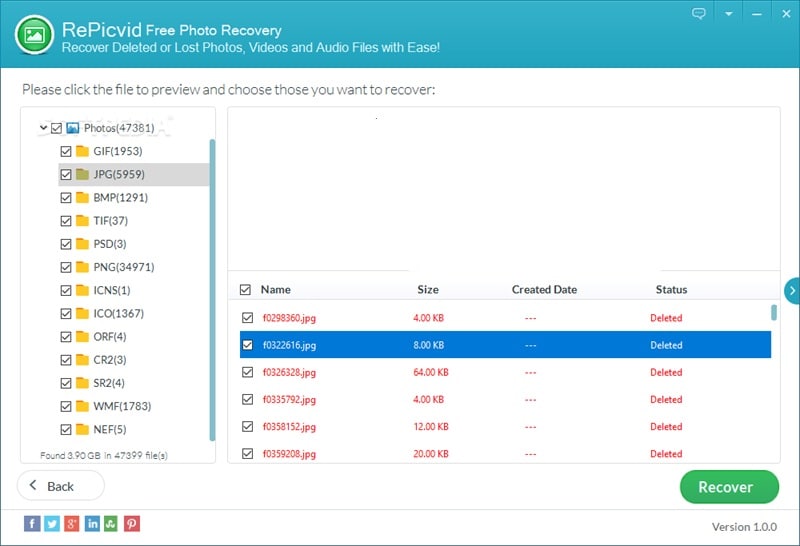
Task: Click the JPG folder icon
Action: [x=82, y=174]
